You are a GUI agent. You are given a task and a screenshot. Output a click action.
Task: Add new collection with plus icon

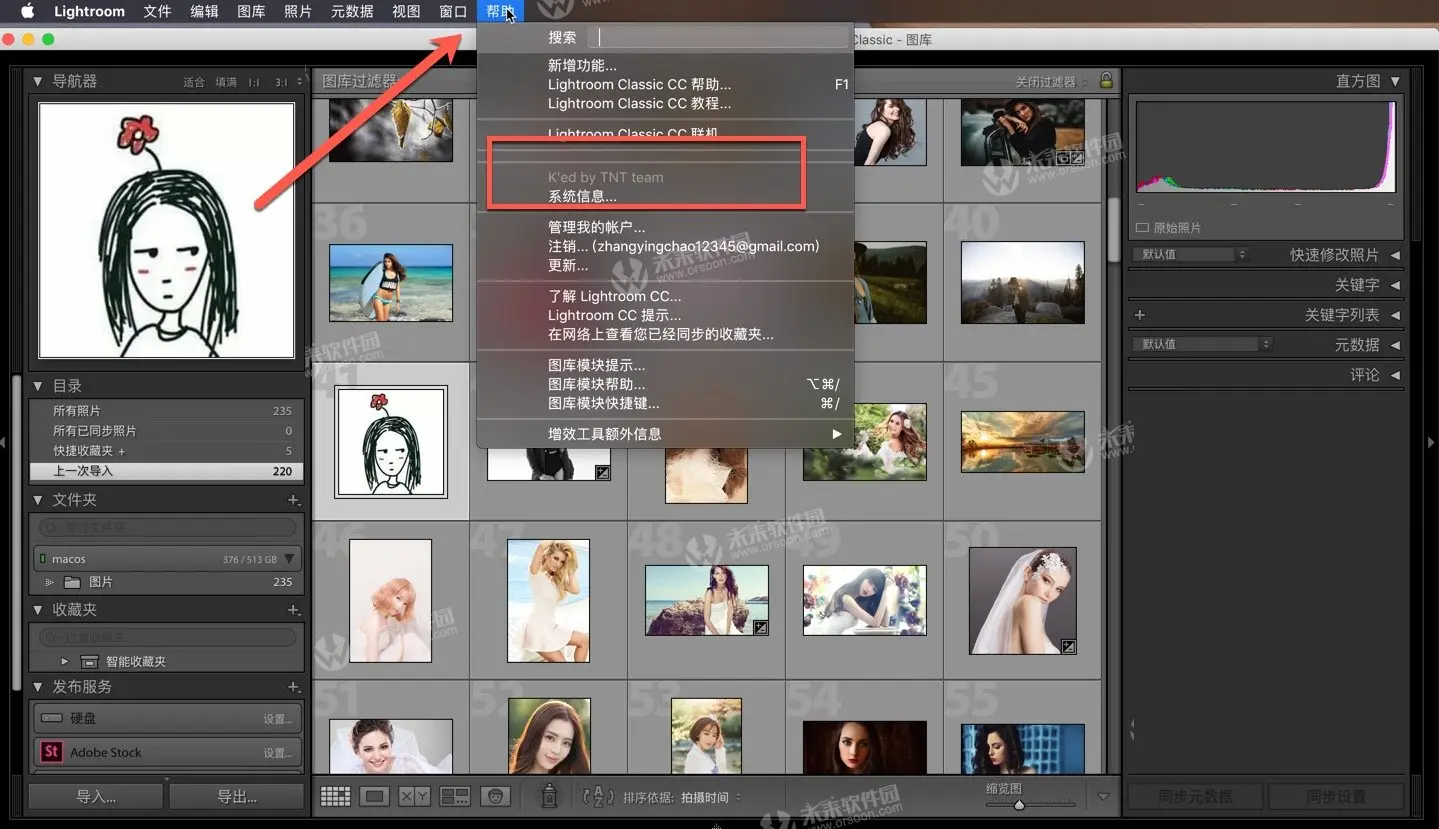pos(294,610)
